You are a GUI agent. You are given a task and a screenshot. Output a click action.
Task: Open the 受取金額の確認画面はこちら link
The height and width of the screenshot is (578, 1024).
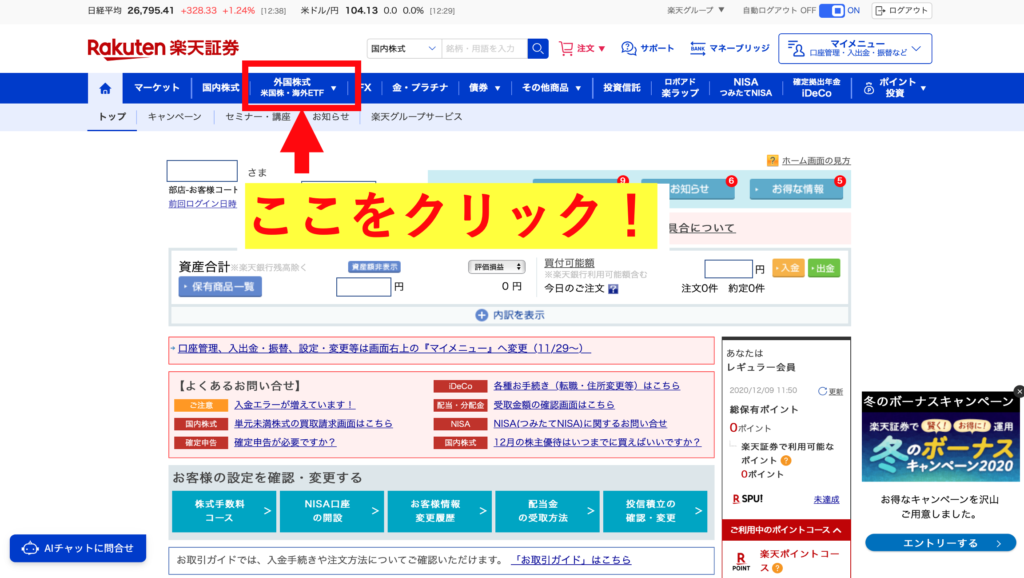click(554, 405)
